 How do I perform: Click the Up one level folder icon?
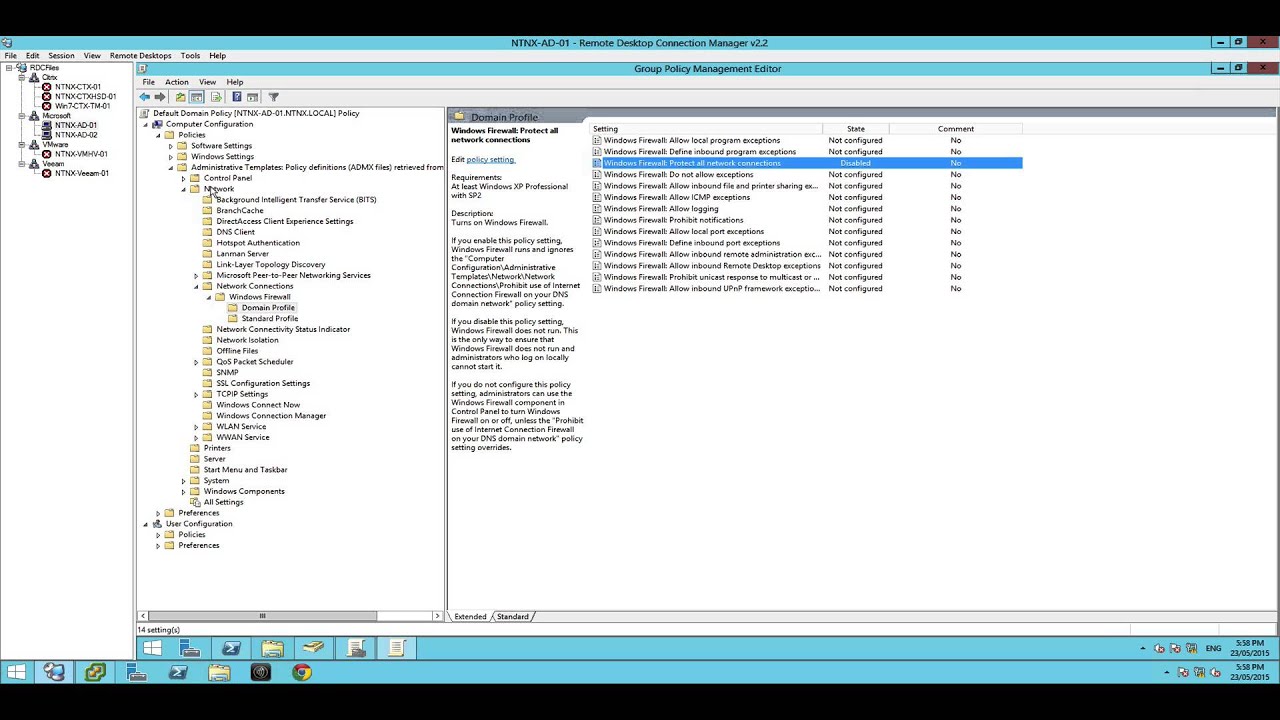point(180,97)
